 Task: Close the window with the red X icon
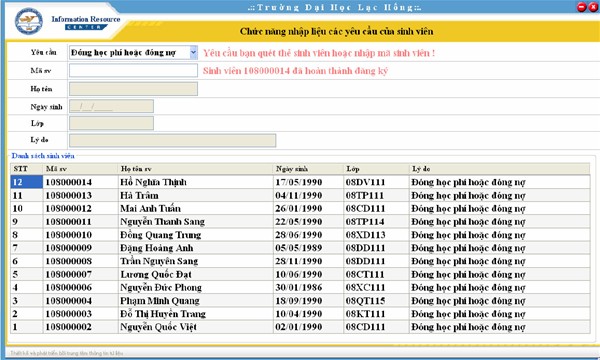[593, 7]
